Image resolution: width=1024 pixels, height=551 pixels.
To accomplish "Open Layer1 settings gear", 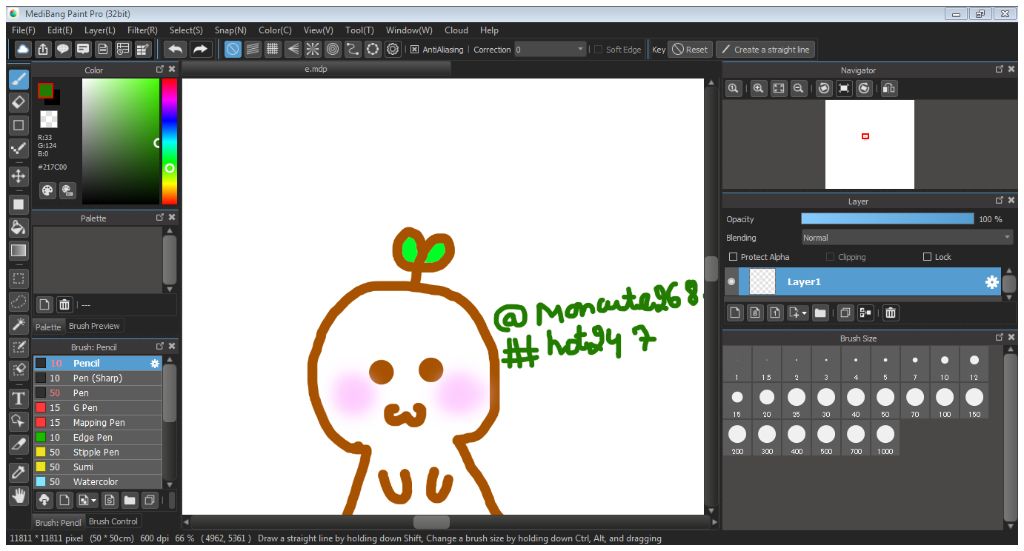I will coord(991,282).
